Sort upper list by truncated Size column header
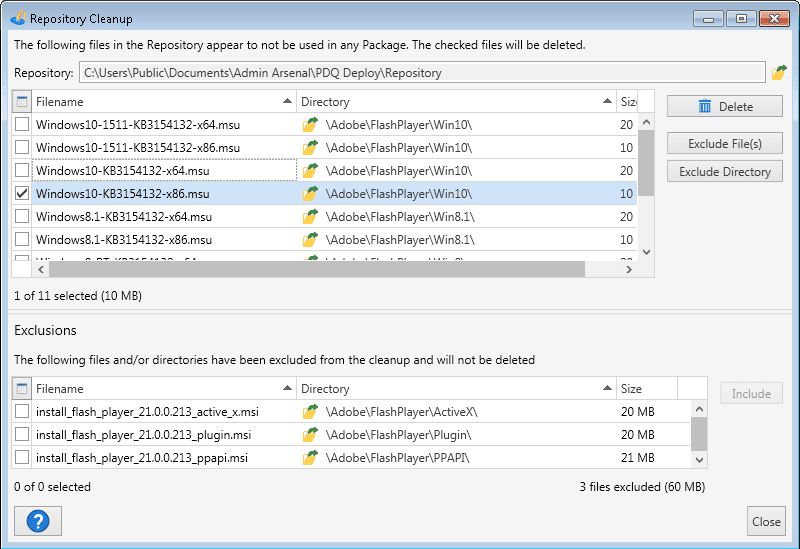 [x=628, y=102]
